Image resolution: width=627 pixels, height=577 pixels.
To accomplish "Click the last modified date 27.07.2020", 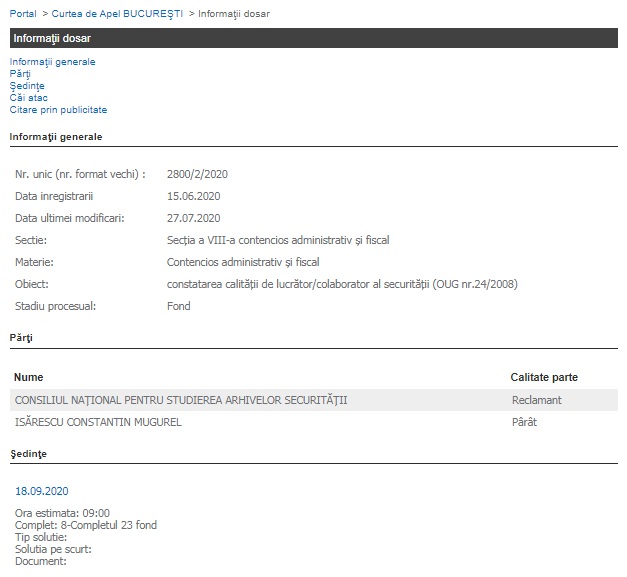I will (x=193, y=218).
